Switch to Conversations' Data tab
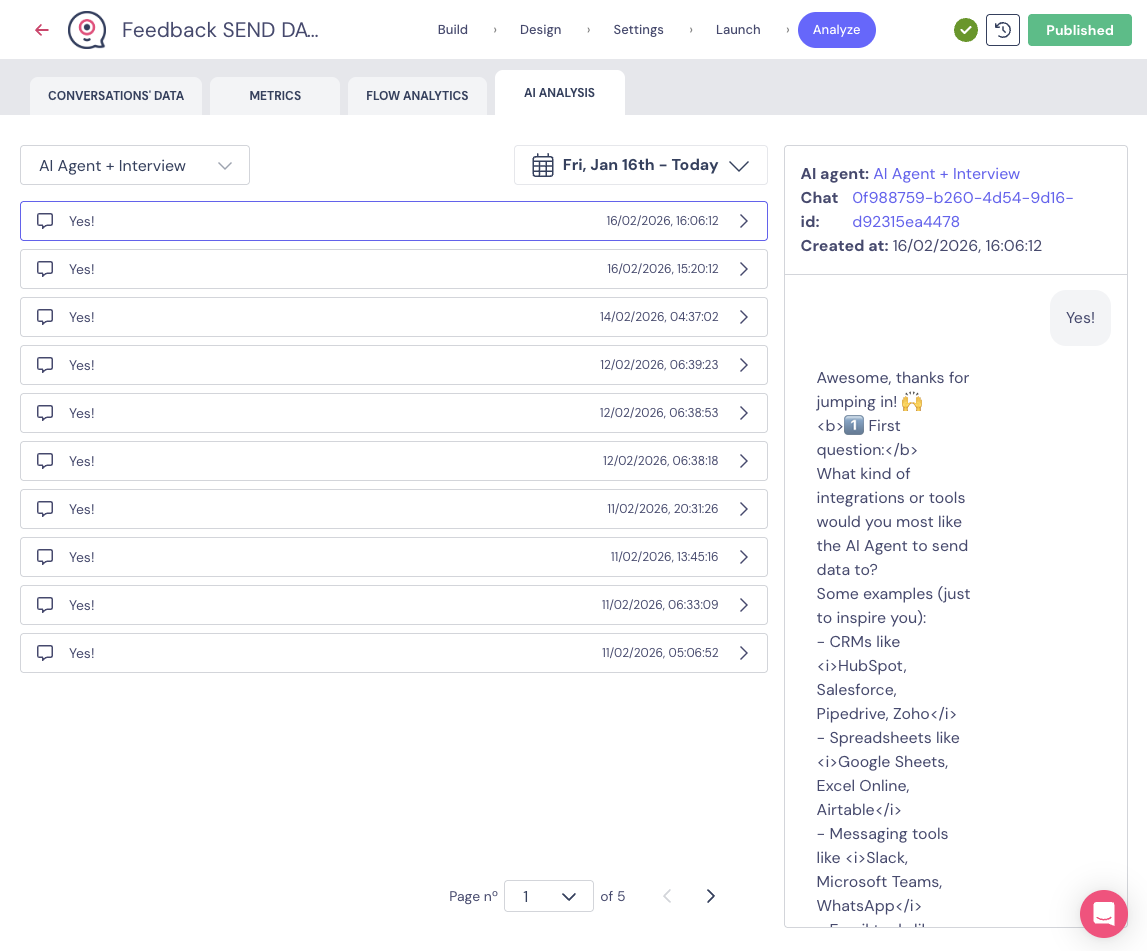 point(116,96)
